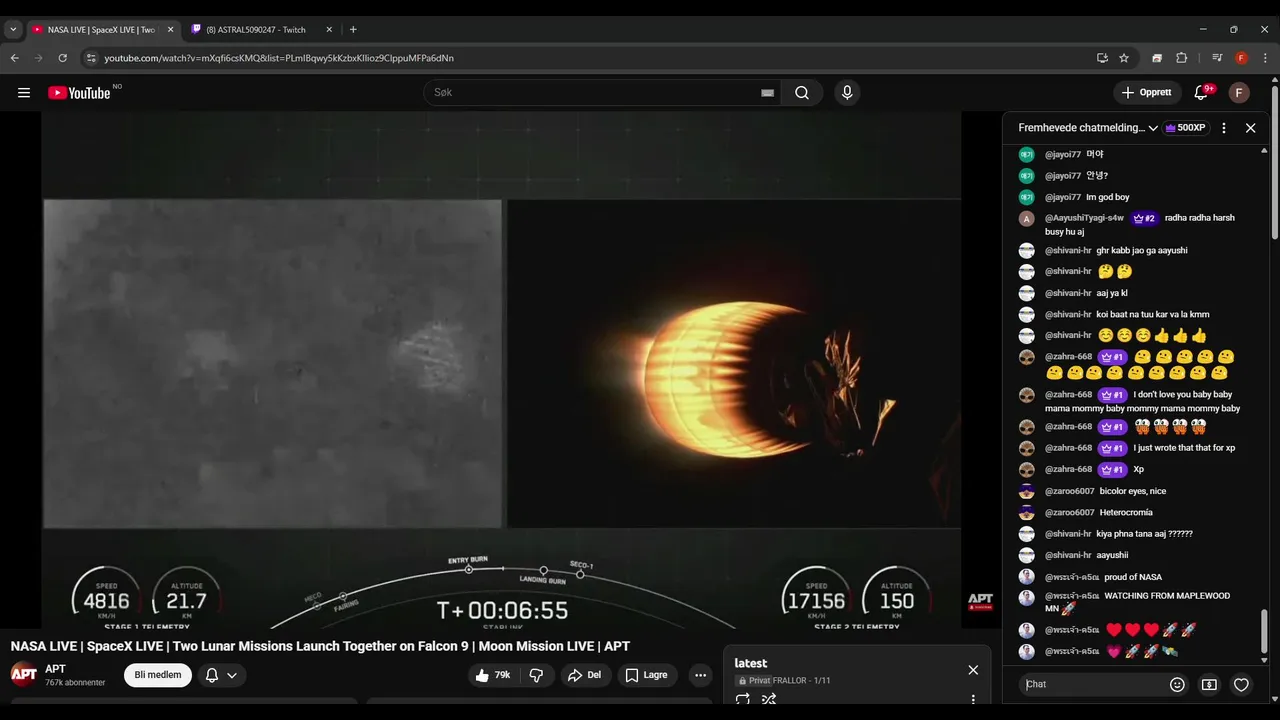Start voice search with the microphone
Viewport: 1280px width, 720px height.
(x=847, y=93)
